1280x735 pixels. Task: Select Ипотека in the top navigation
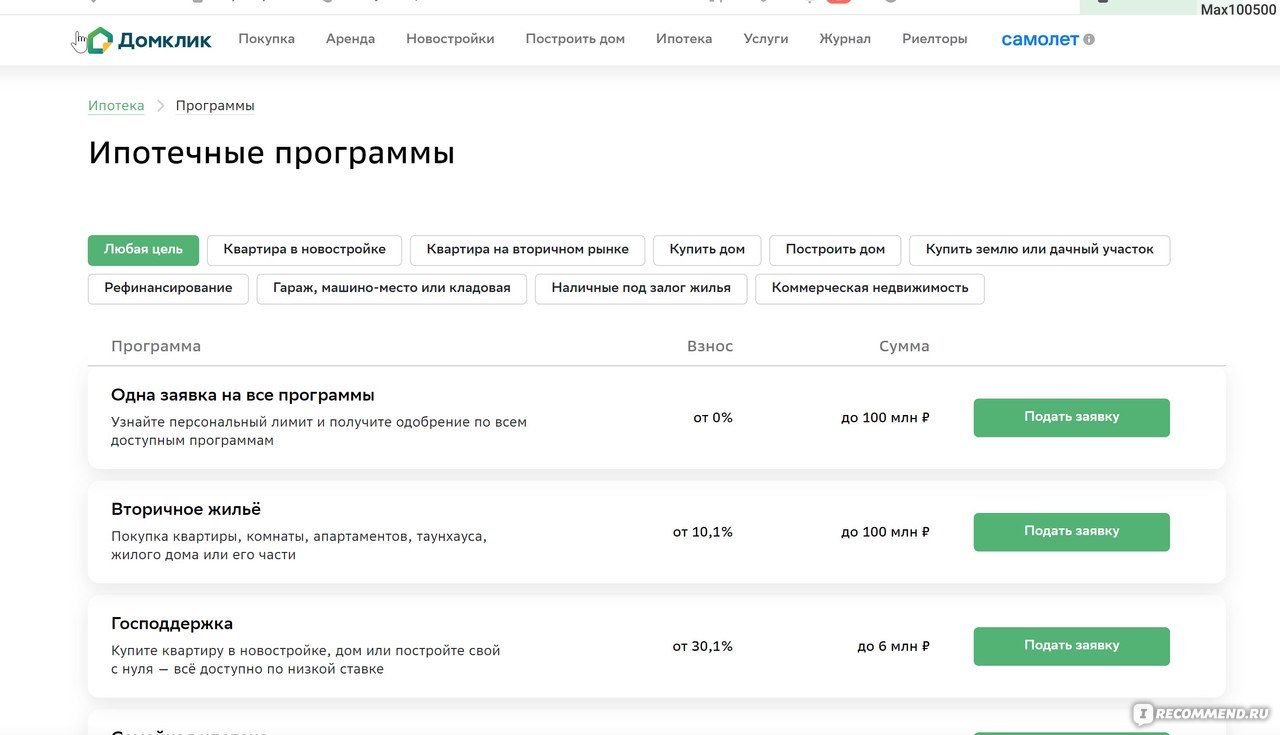pyautogui.click(x=684, y=39)
